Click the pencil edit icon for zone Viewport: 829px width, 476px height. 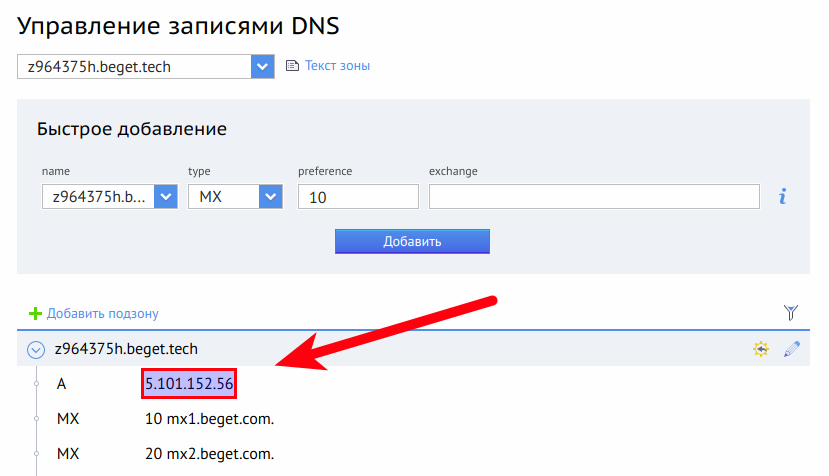click(x=791, y=349)
